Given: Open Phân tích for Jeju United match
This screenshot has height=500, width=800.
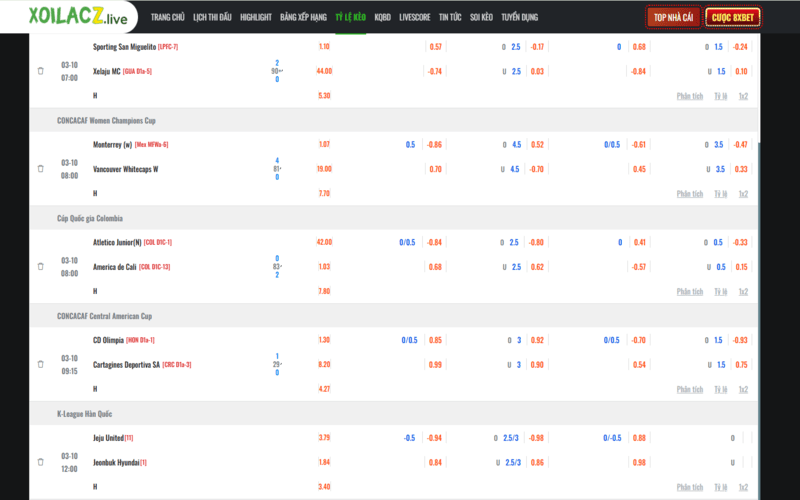Looking at the screenshot, I should 690,487.
